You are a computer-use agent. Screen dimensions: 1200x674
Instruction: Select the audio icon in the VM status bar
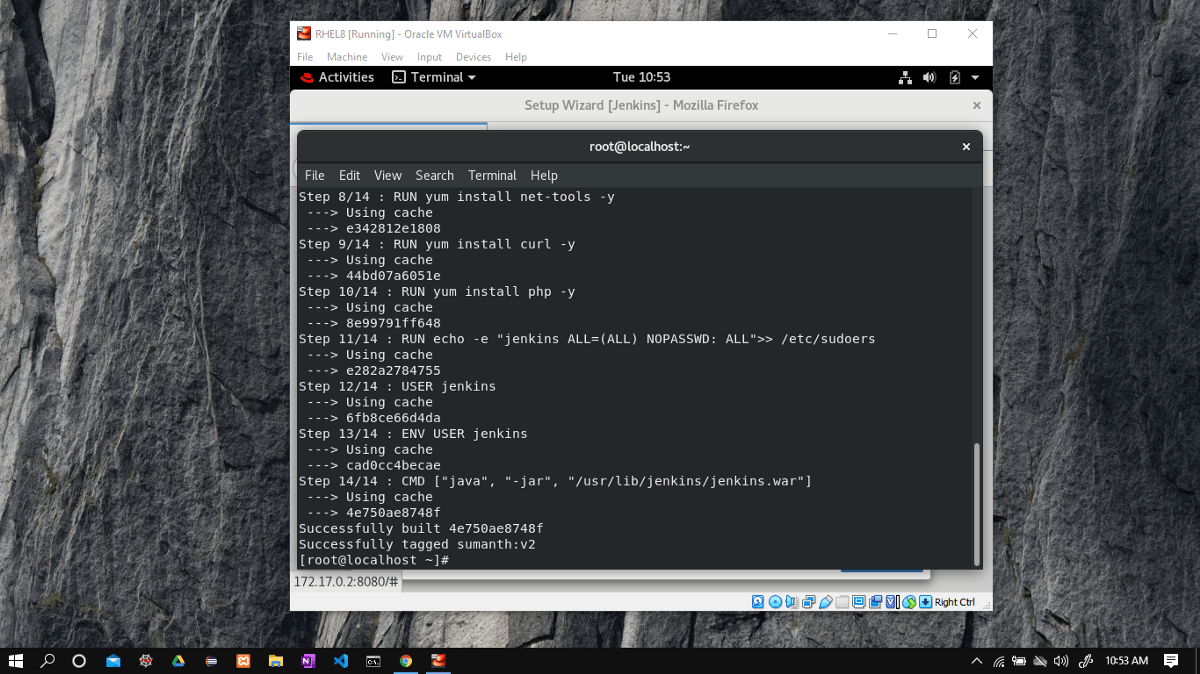tap(792, 601)
